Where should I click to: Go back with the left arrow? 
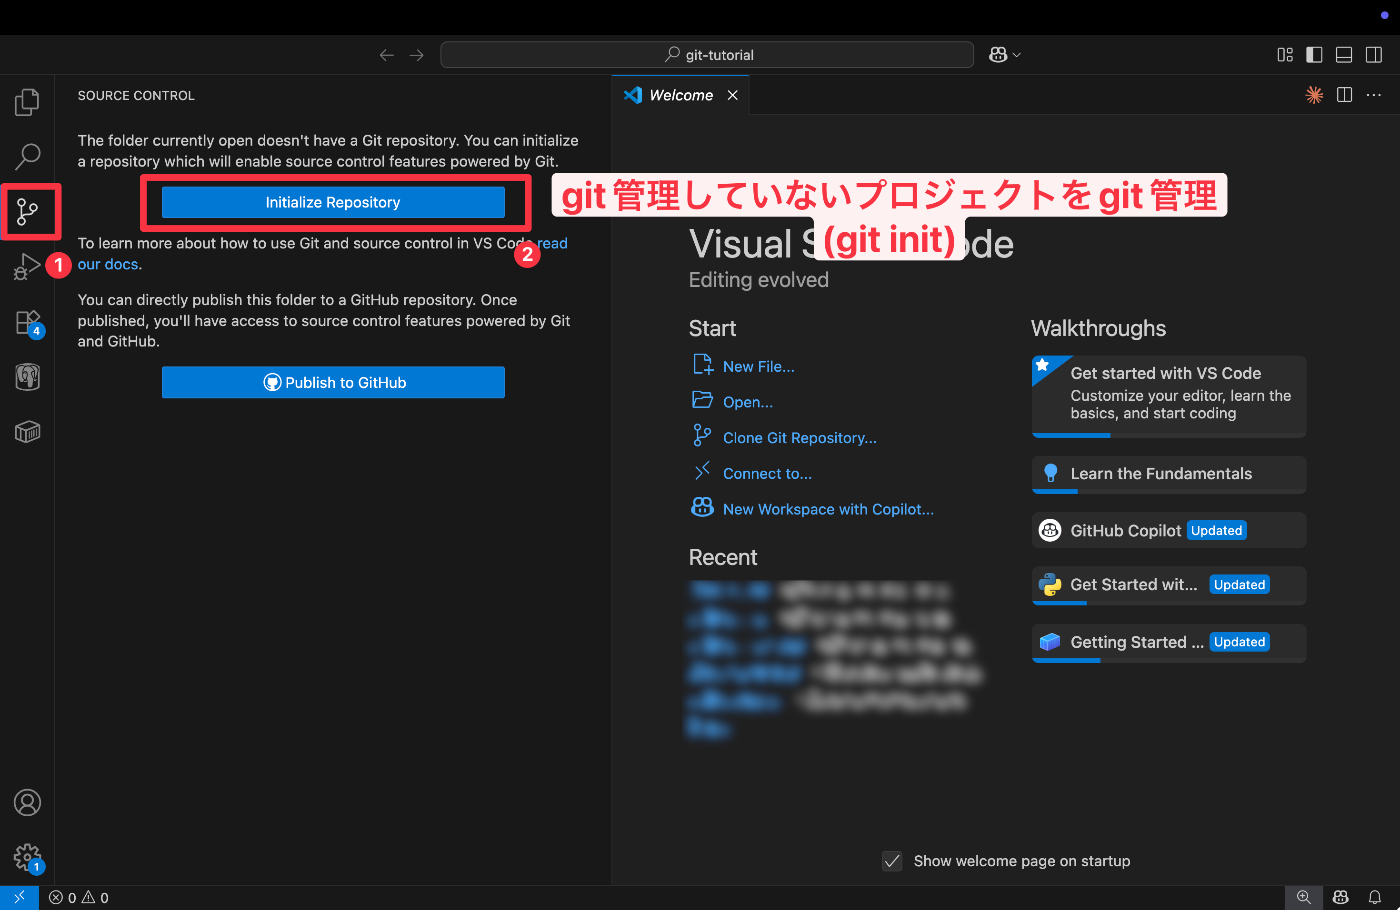[x=387, y=55]
